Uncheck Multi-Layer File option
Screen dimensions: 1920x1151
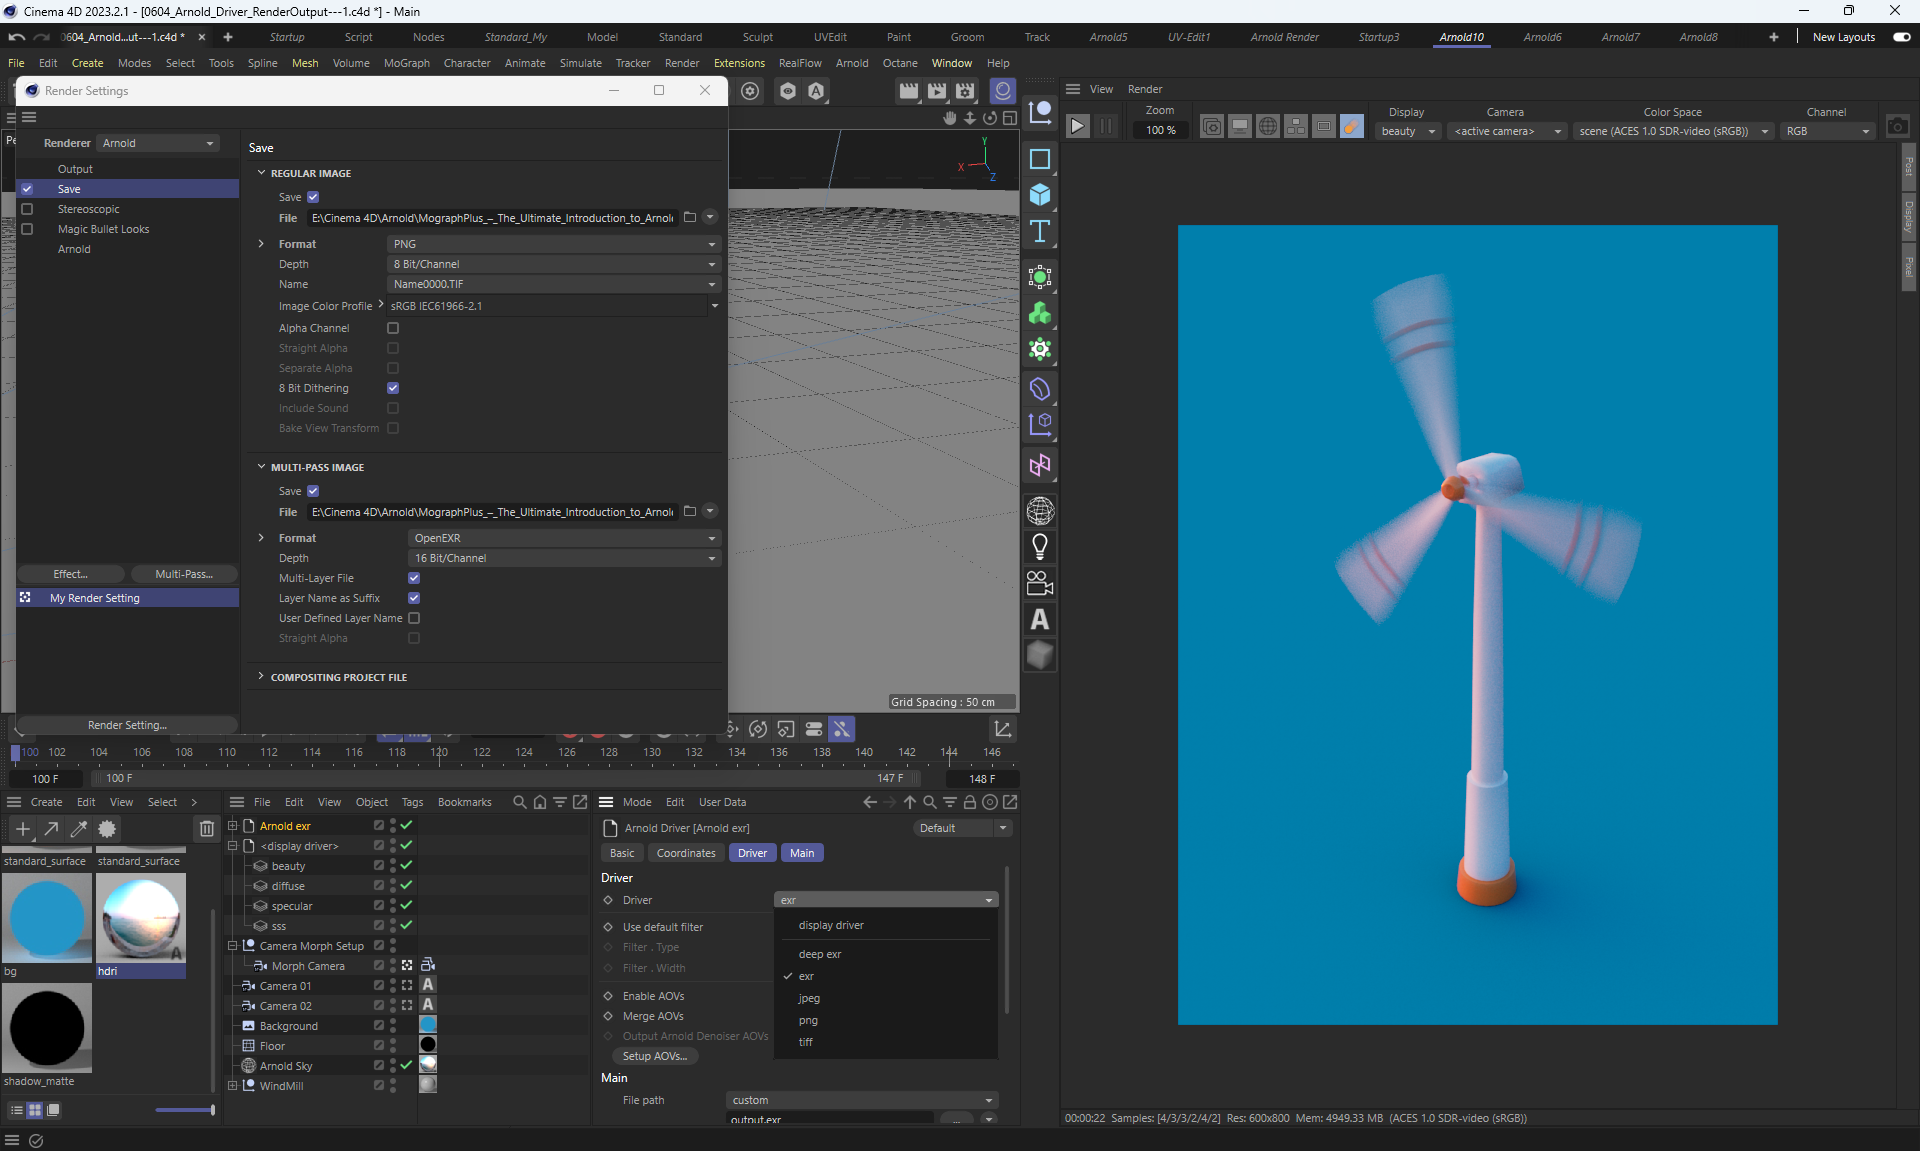[x=414, y=578]
